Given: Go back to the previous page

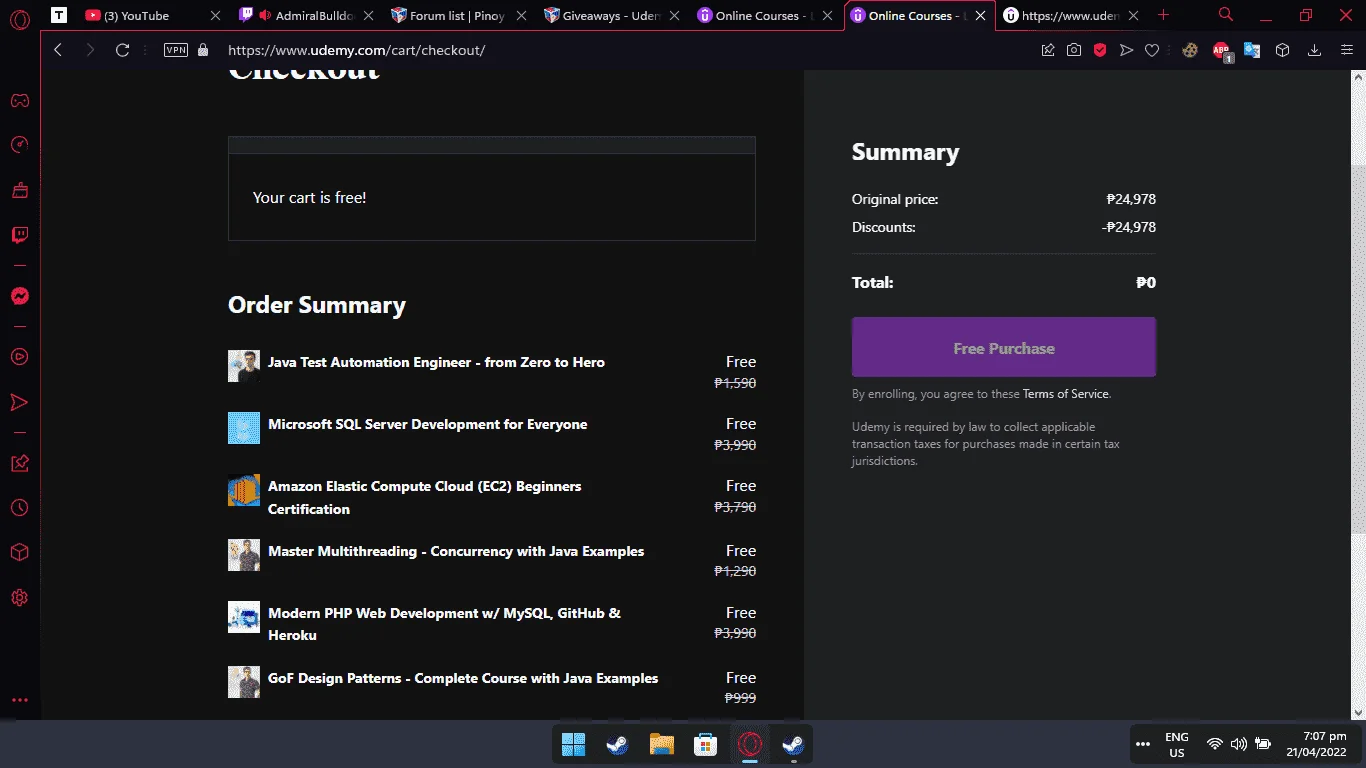Looking at the screenshot, I should coord(58,50).
